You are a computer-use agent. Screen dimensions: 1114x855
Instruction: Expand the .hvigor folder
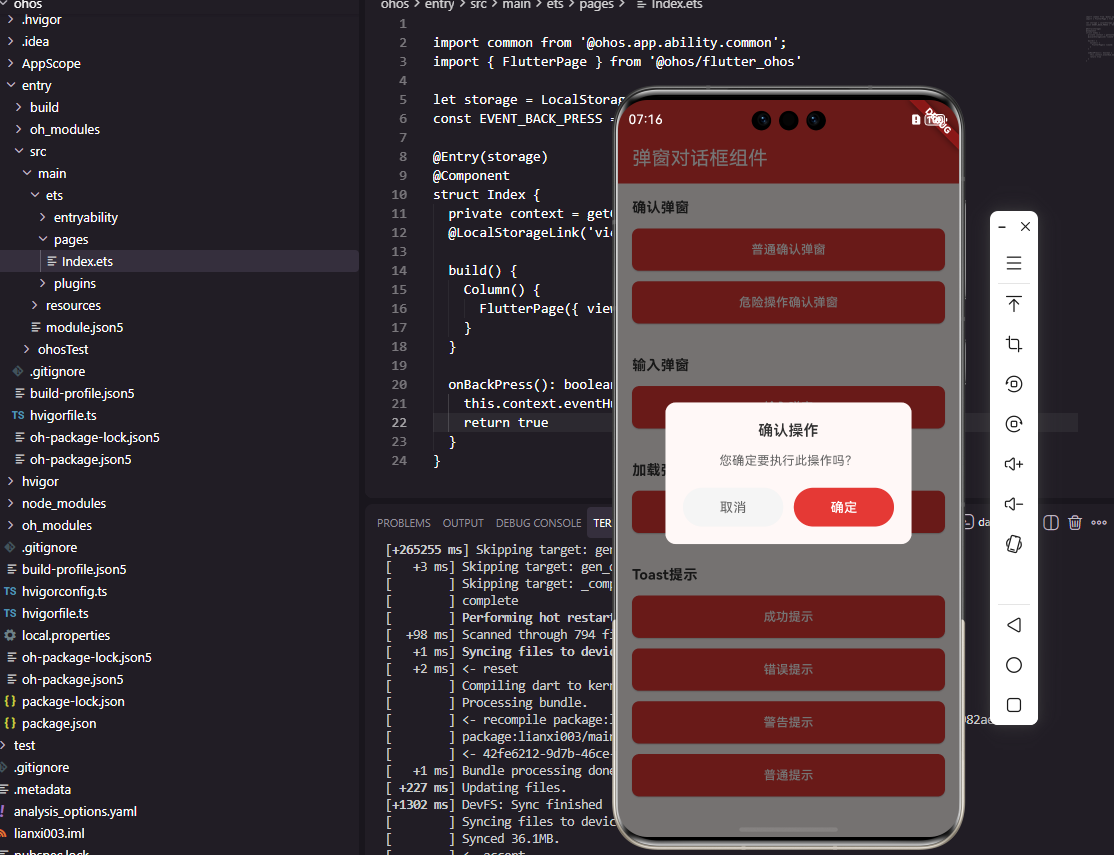41,20
